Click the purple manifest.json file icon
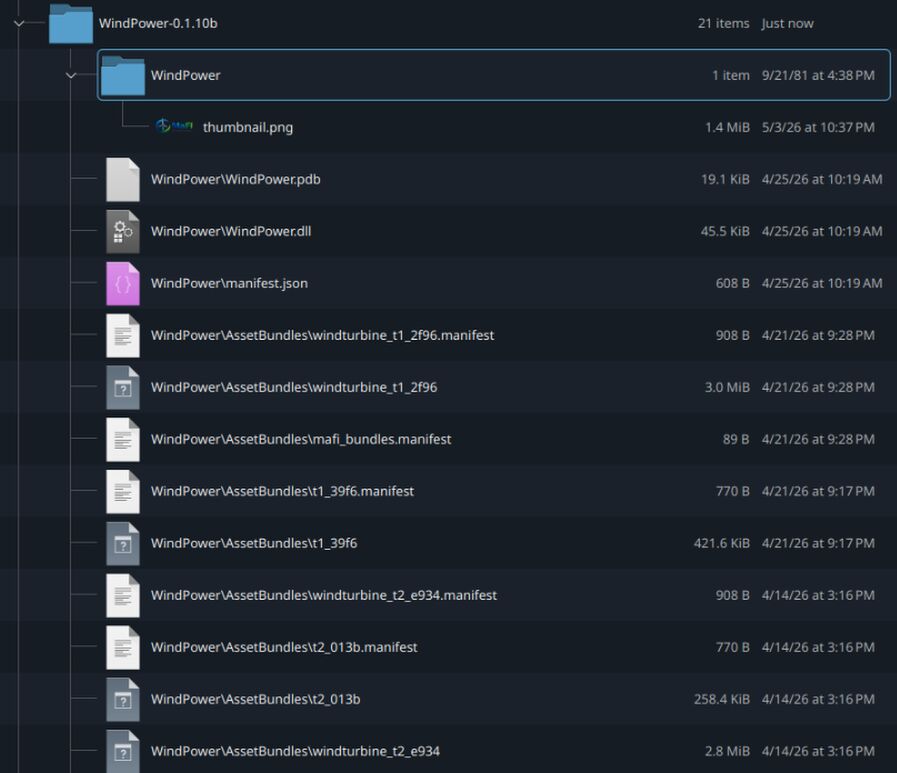897x773 pixels. tap(122, 283)
